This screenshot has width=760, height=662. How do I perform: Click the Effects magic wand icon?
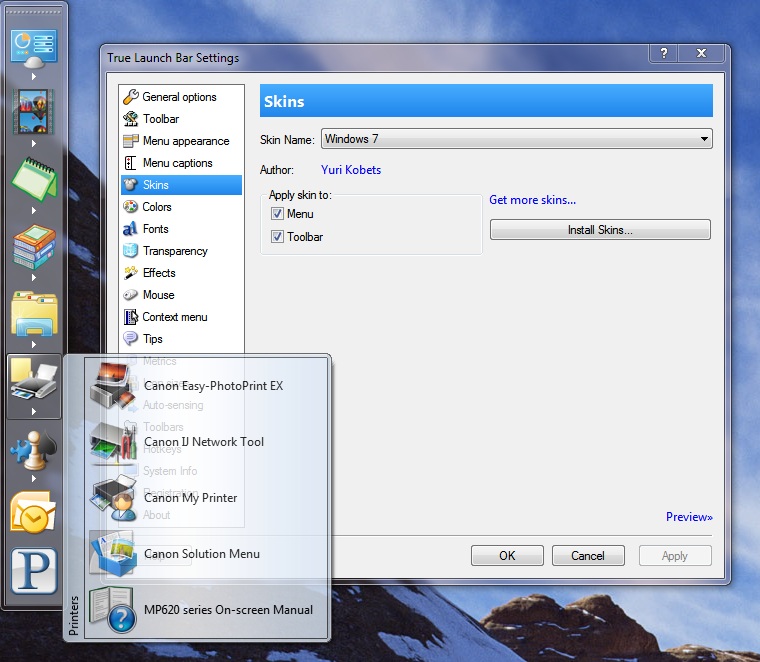(130, 273)
